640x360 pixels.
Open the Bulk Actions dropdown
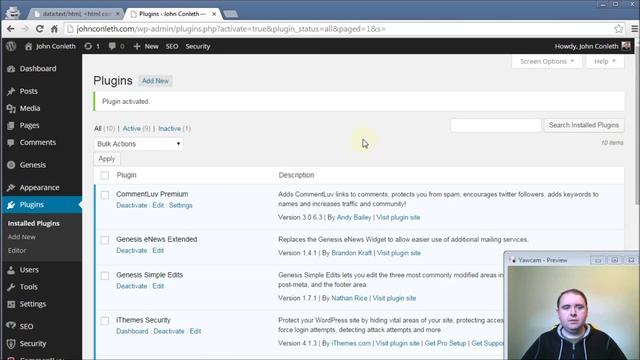(138, 144)
